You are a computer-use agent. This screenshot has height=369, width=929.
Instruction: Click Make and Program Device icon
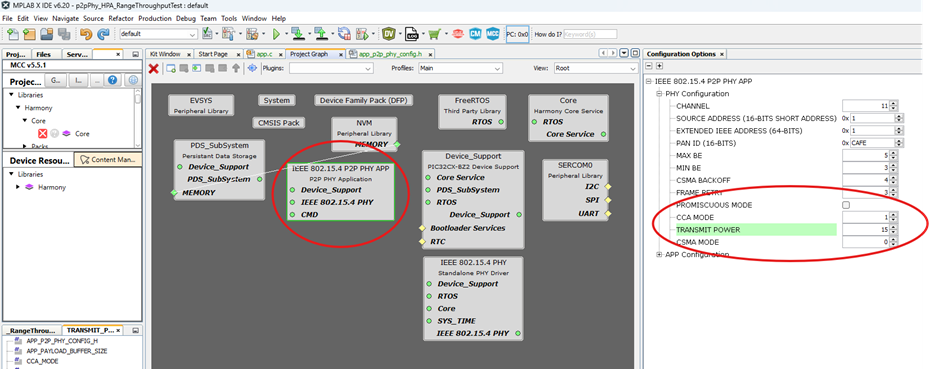pyautogui.click(x=299, y=34)
